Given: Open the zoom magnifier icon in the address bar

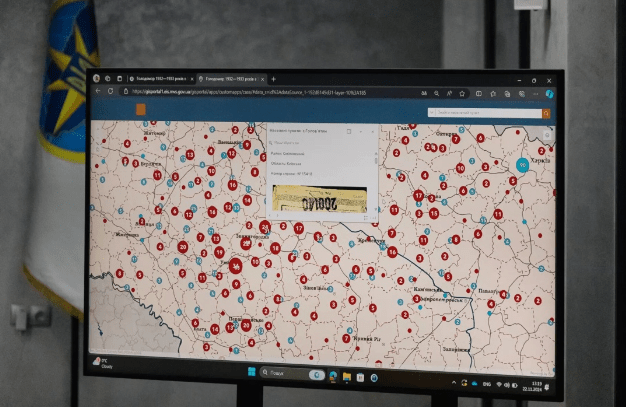Looking at the screenshot, I should click(x=436, y=93).
